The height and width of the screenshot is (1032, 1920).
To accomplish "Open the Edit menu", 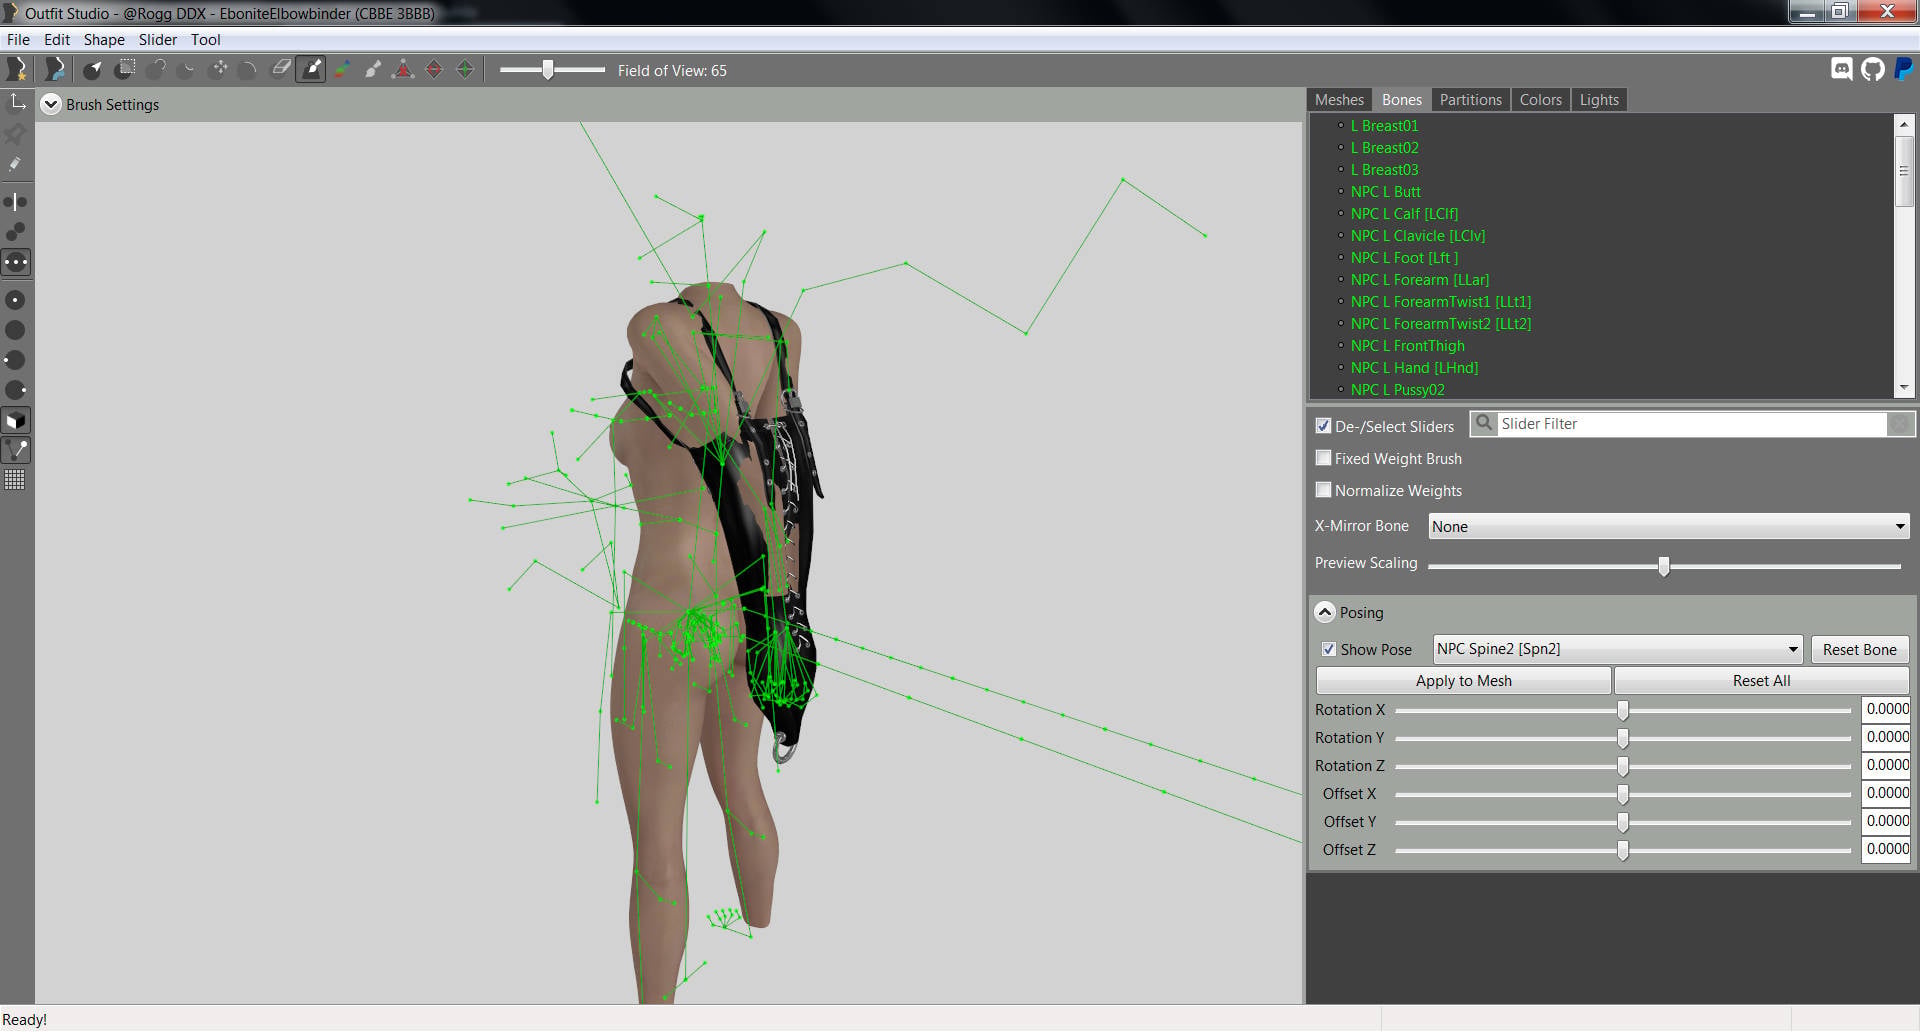I will [57, 40].
